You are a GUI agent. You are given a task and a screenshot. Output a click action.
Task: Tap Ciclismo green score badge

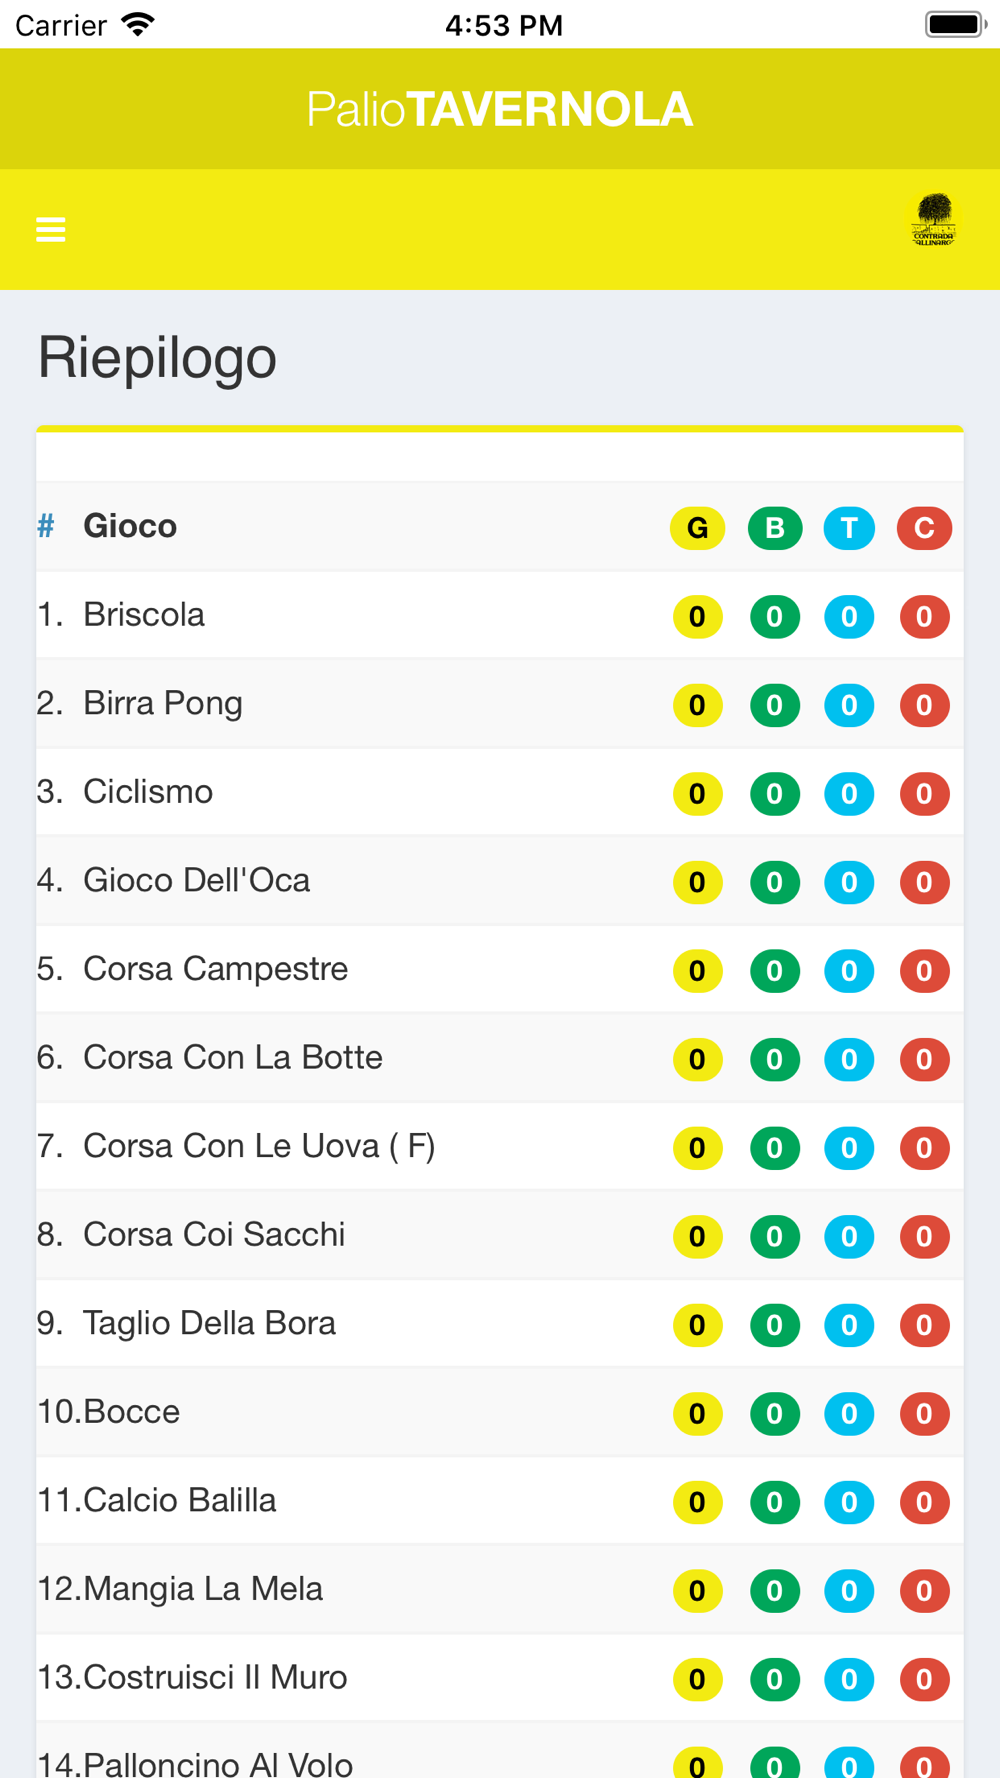[775, 794]
